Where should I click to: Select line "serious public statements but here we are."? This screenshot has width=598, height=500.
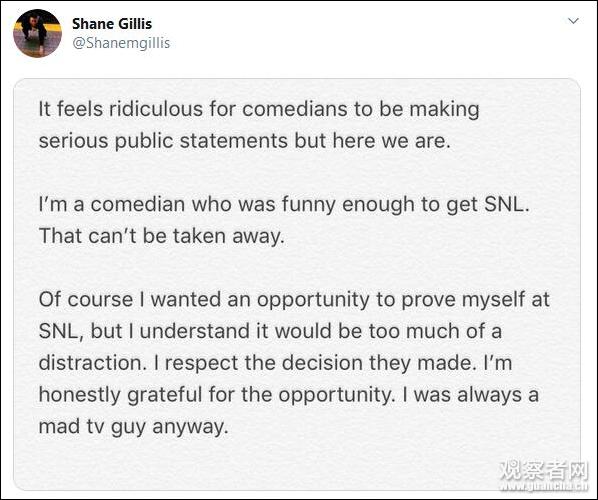pyautogui.click(x=244, y=141)
